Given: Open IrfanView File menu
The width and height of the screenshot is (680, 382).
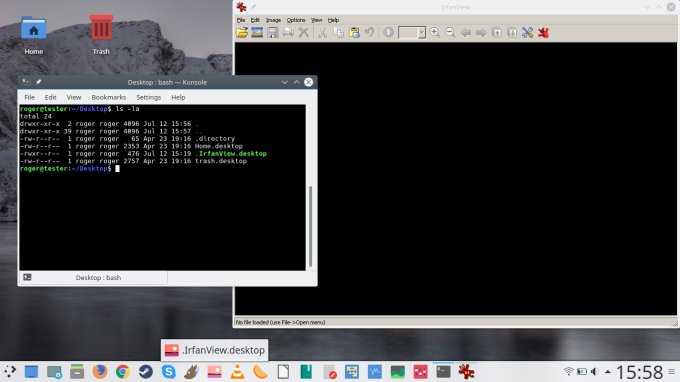Looking at the screenshot, I should 241,20.
